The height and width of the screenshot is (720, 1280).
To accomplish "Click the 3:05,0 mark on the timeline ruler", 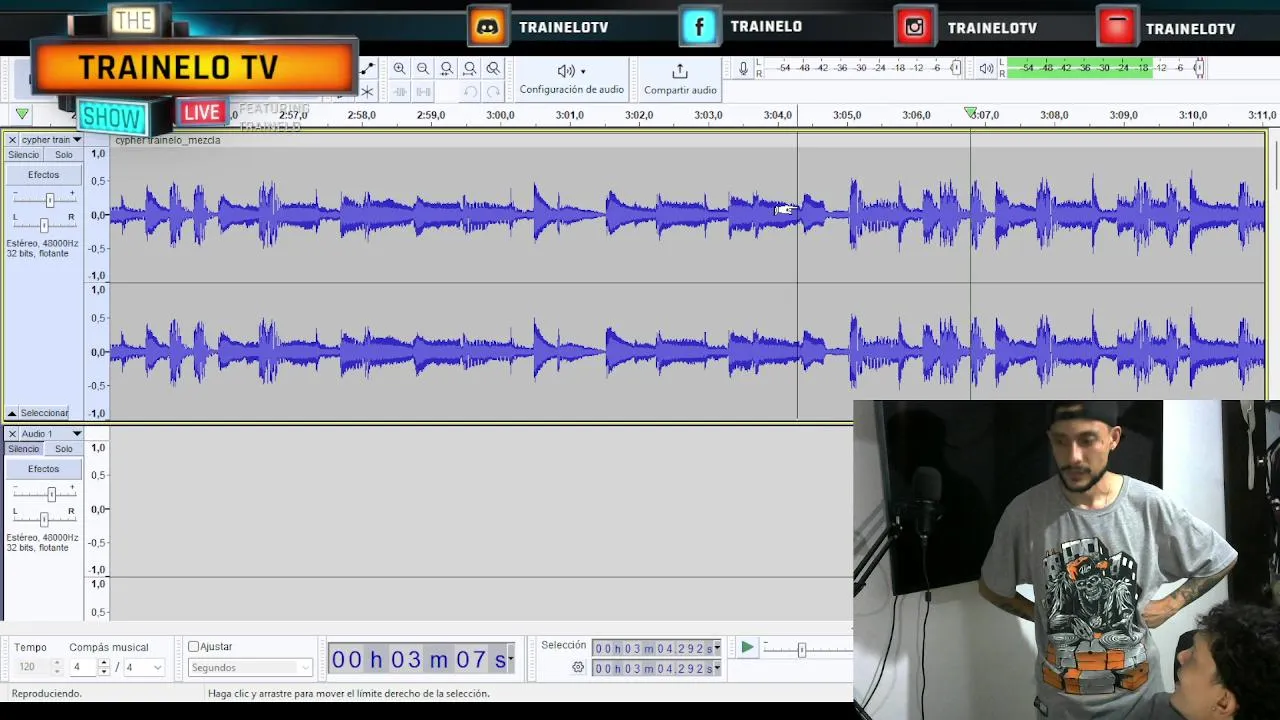I will pos(846,115).
